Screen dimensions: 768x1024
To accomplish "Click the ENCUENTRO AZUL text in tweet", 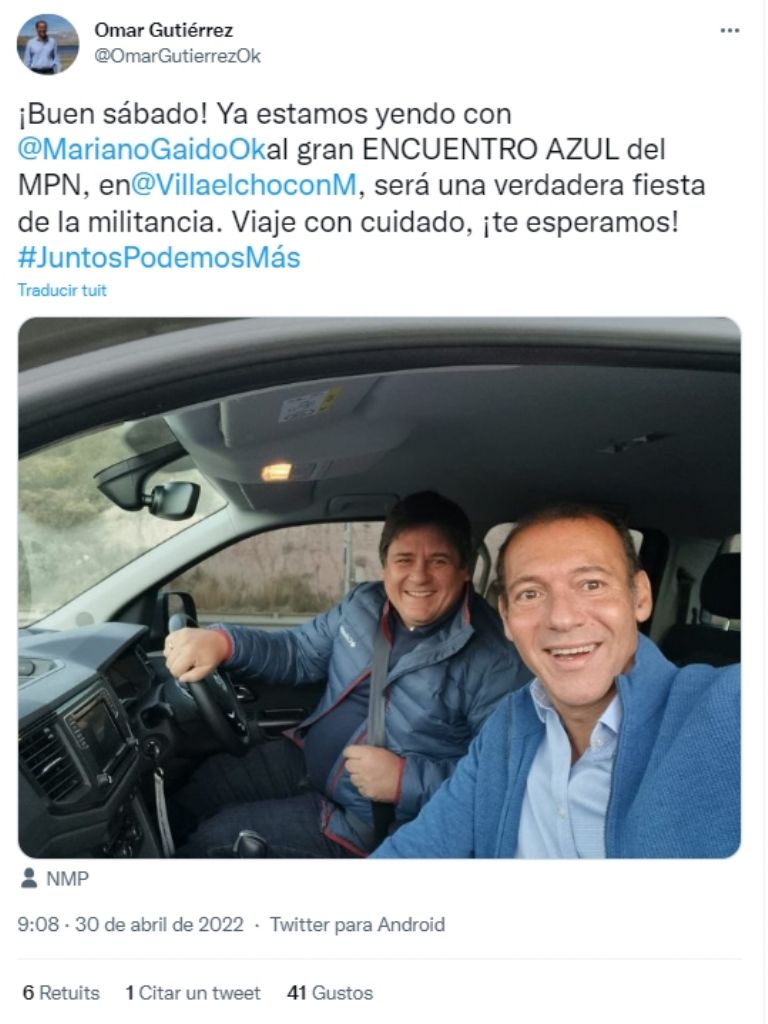I will (490, 150).
